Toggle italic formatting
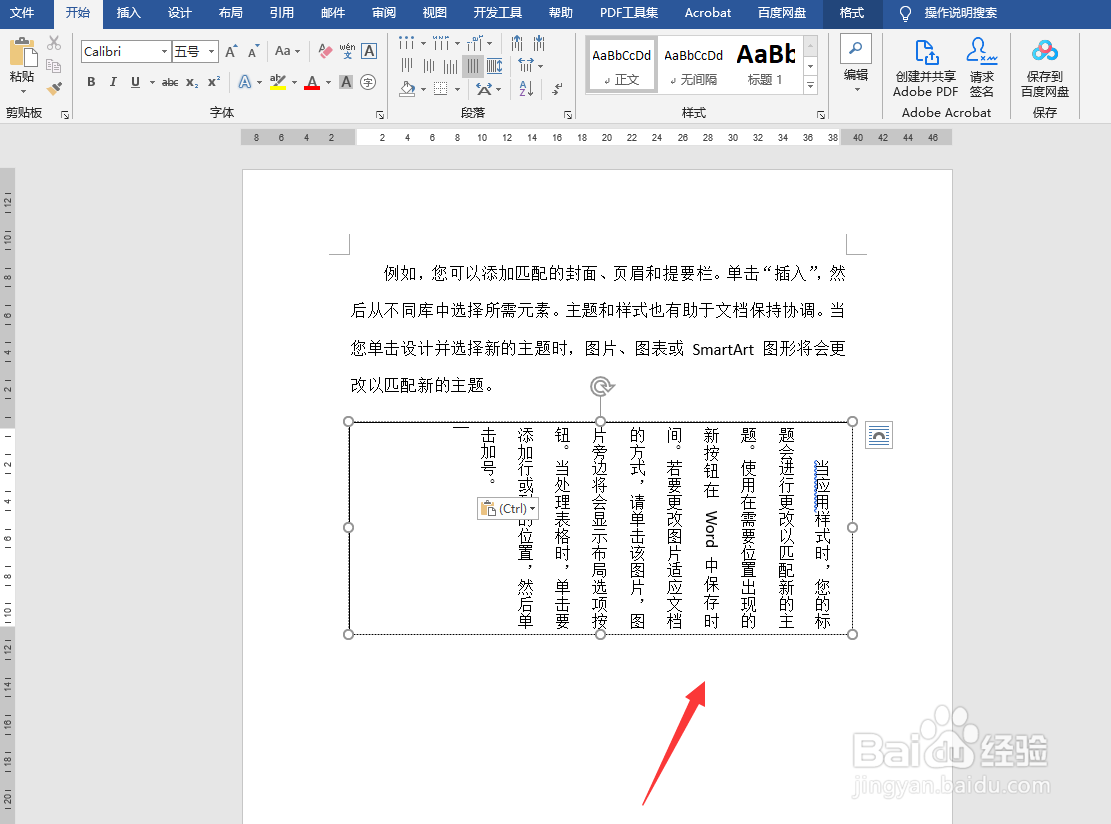Viewport: 1111px width, 824px height. point(113,81)
